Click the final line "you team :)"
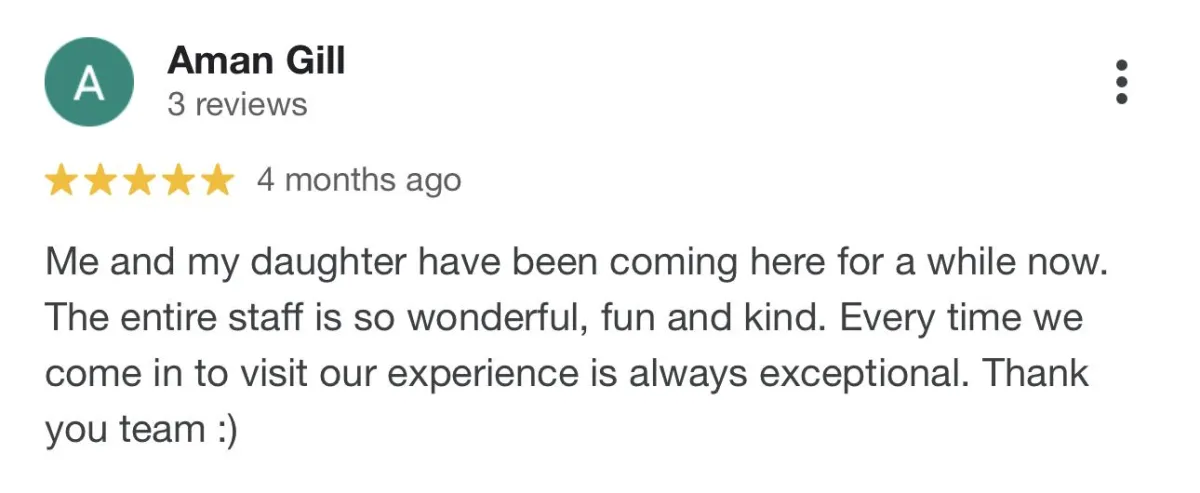1200x493 pixels. tap(141, 431)
